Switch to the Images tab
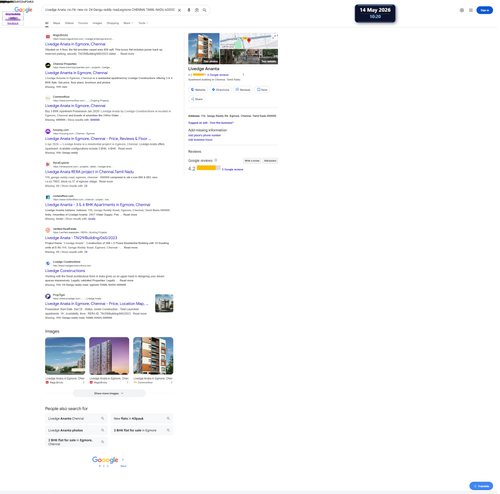The height and width of the screenshot is (494, 500). pos(97,23)
